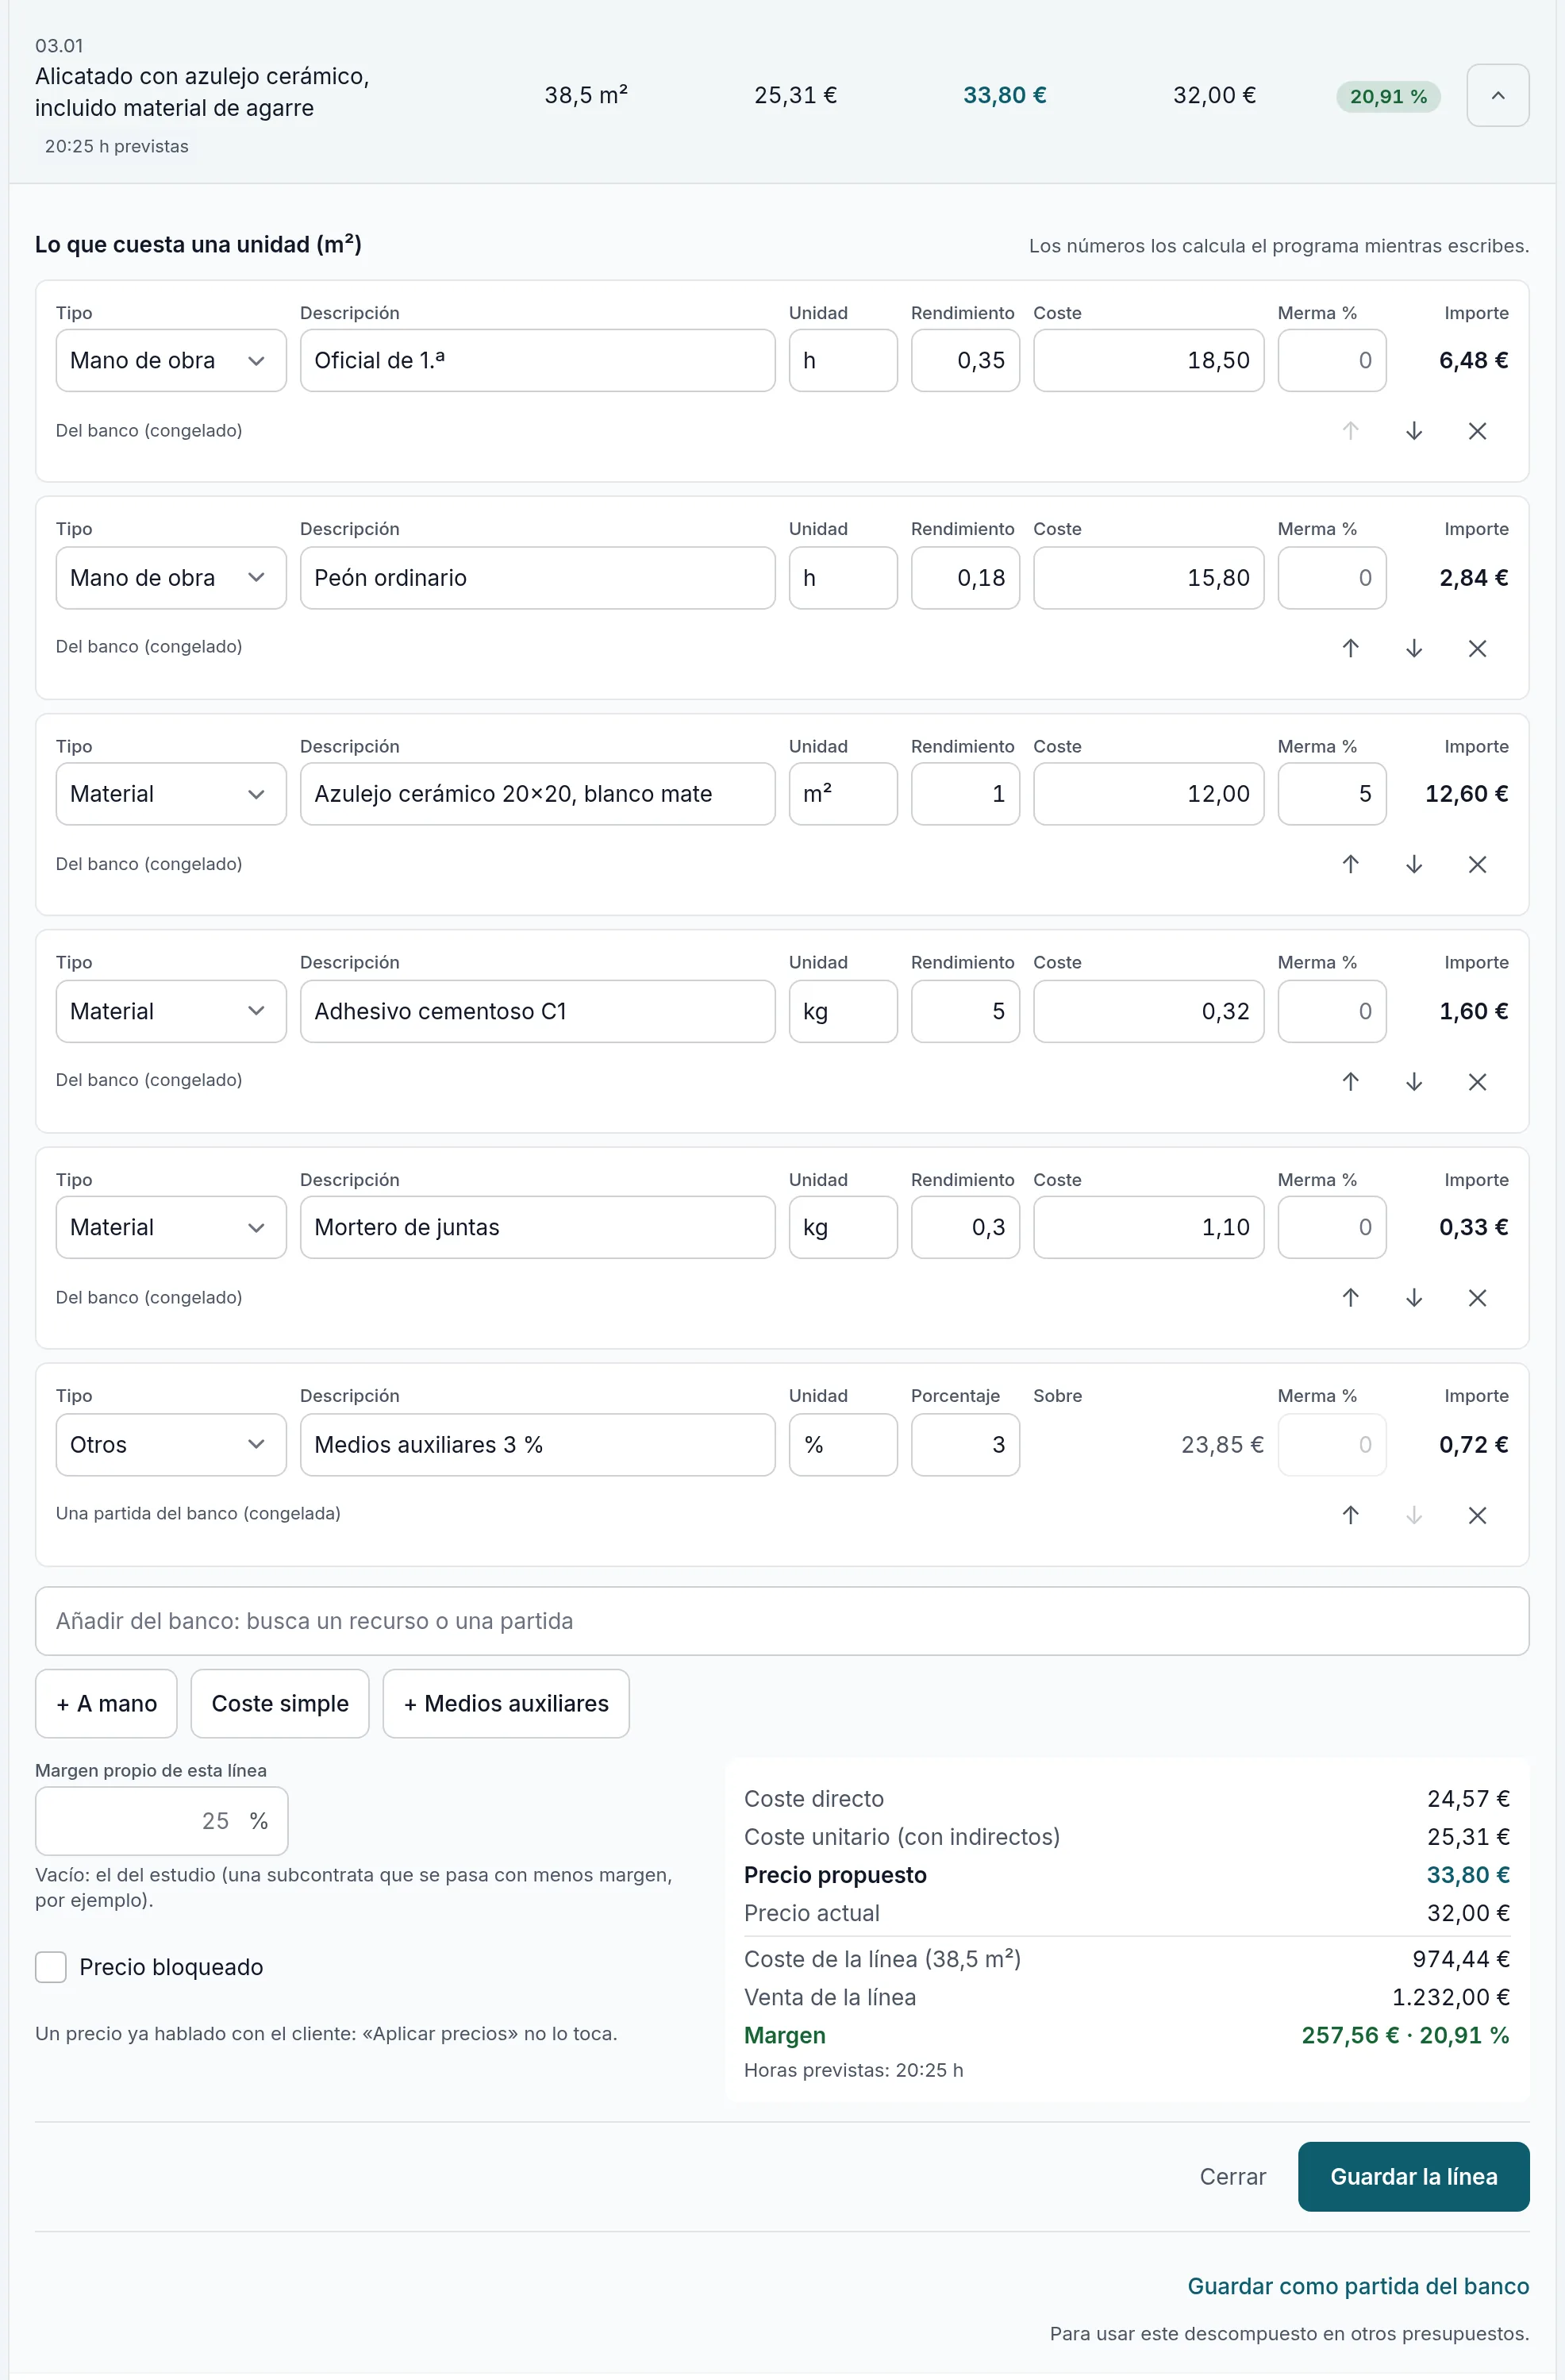Tick the Precio bloqueado checkbox
1565x2380 pixels.
(51, 1967)
